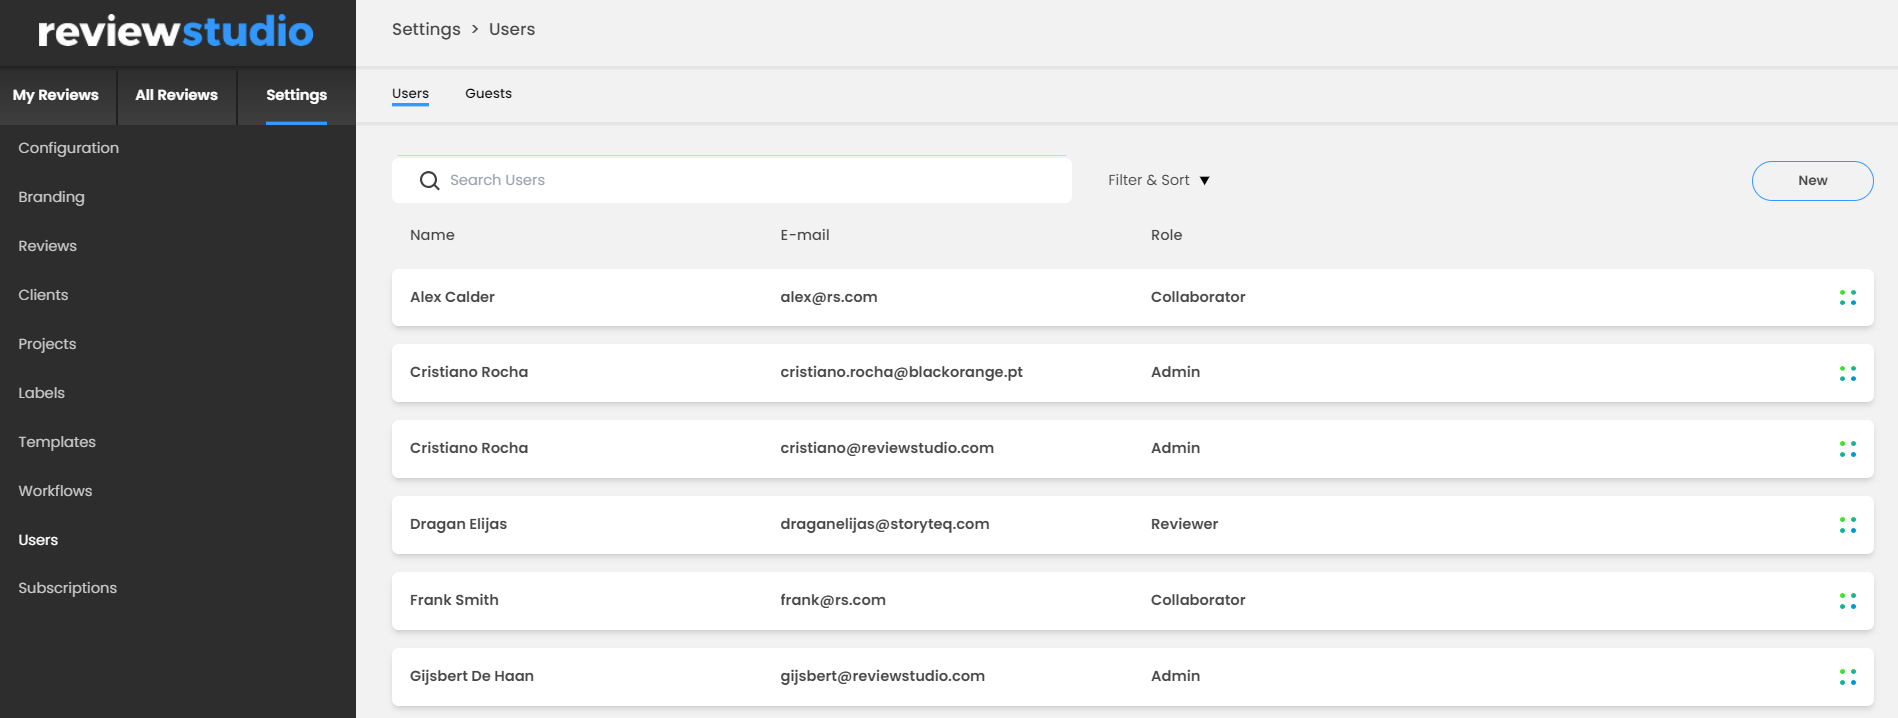Viewport: 1898px width, 718px height.
Task: Open options menu for Alex Calder row
Action: pyautogui.click(x=1847, y=298)
